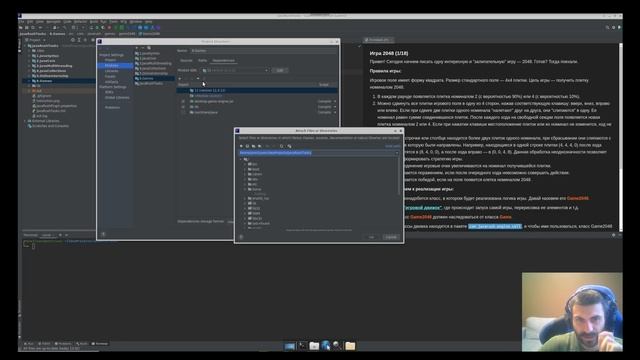Open the yellow folder icon in the taskbar

[350, 346]
